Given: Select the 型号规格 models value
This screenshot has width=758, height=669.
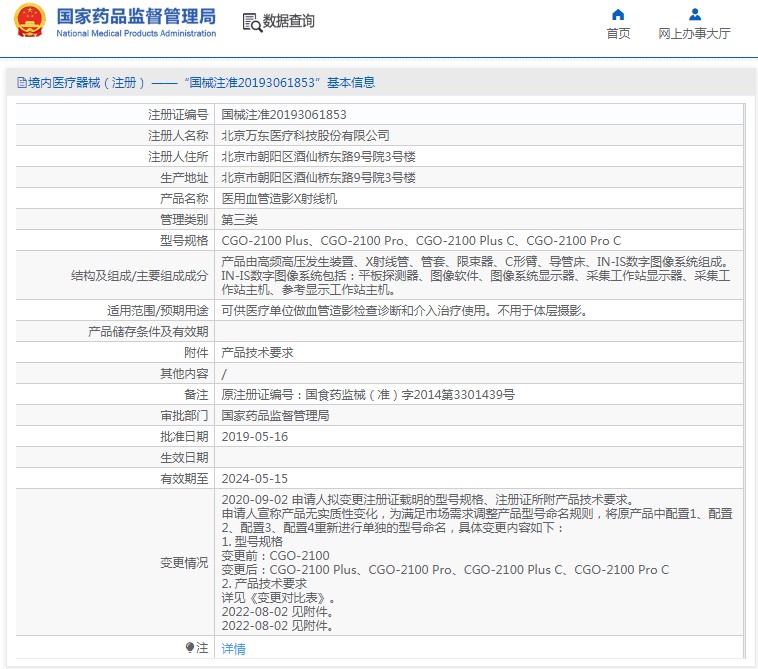Looking at the screenshot, I should click(x=421, y=241).
